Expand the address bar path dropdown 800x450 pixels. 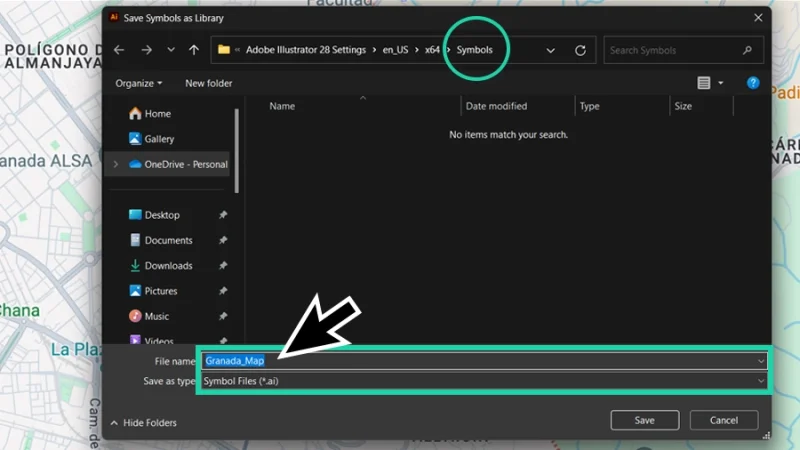coord(551,50)
